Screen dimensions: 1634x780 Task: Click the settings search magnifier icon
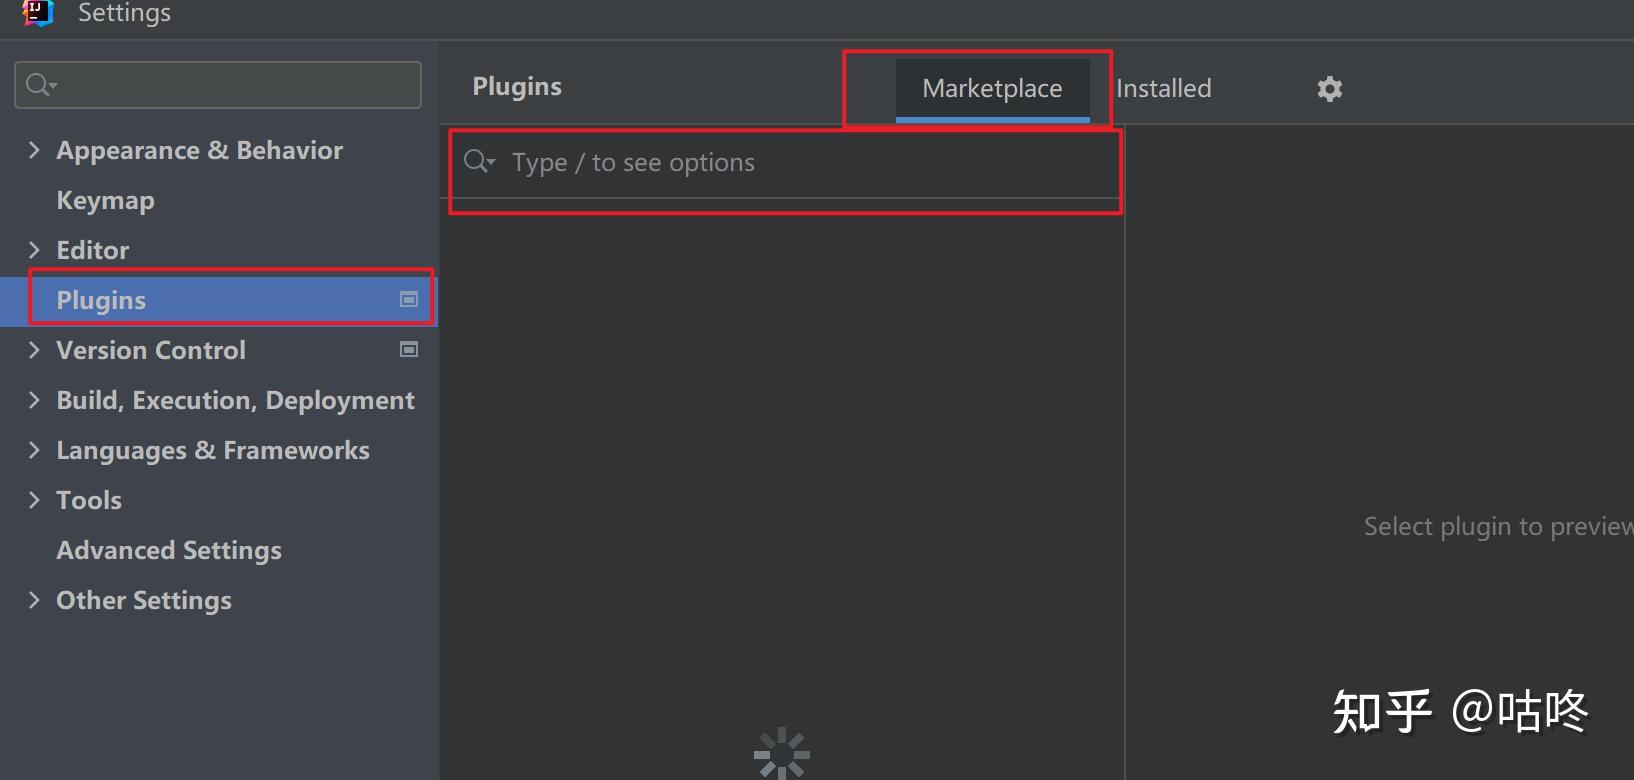tap(41, 85)
